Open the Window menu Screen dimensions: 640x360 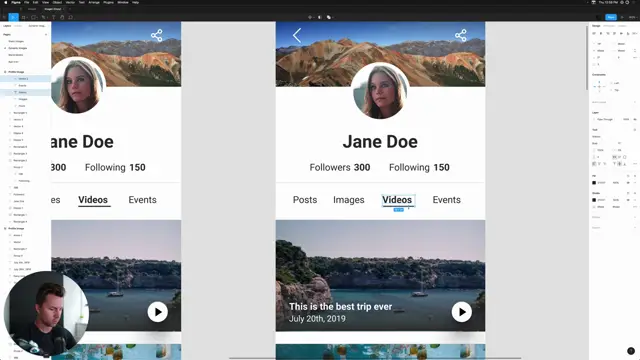(x=122, y=2)
